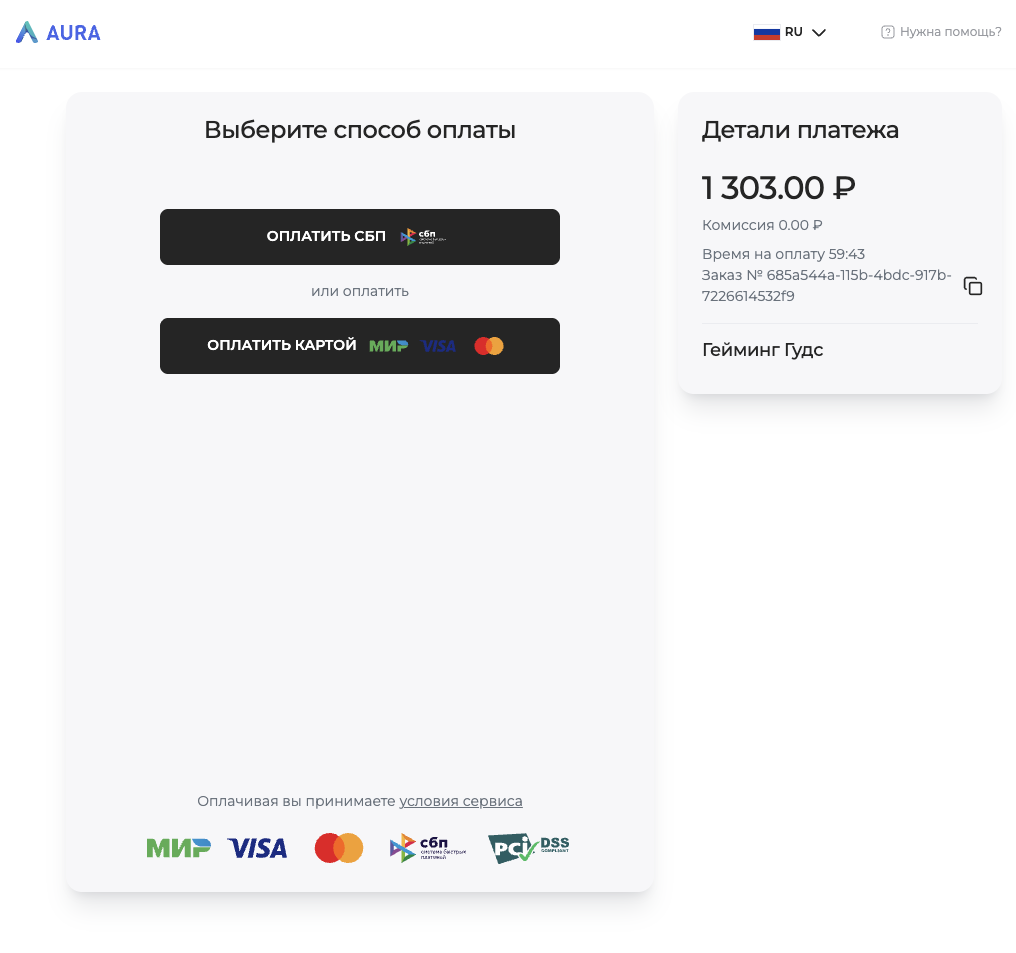Click the 1 303.00 ₽ payment amount

point(778,188)
